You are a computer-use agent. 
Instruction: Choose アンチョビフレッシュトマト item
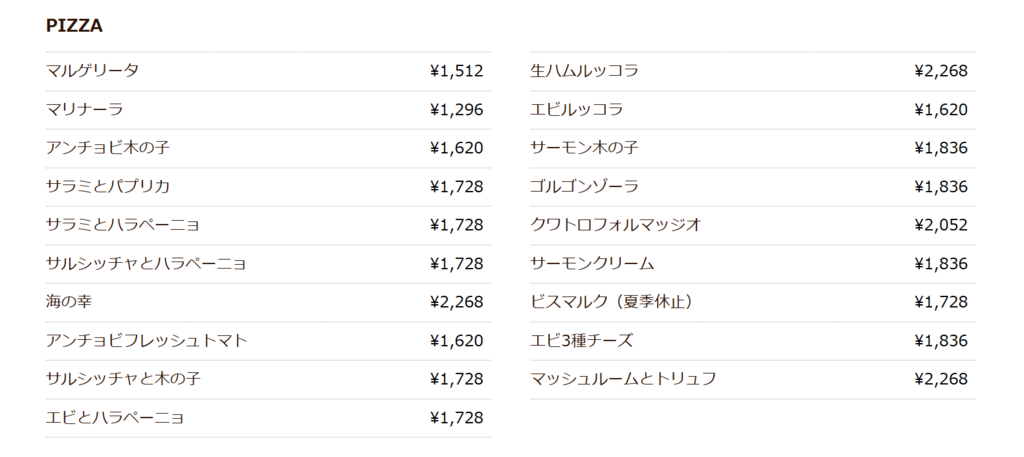tap(147, 340)
